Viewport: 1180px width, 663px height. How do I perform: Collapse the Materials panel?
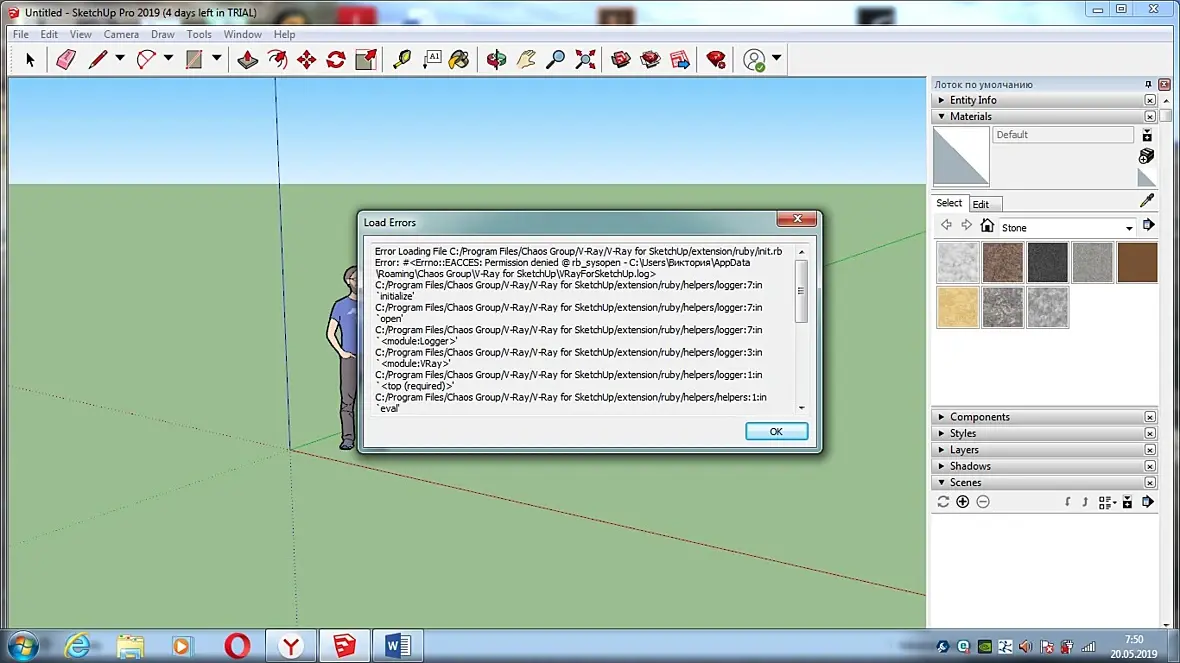click(941, 117)
